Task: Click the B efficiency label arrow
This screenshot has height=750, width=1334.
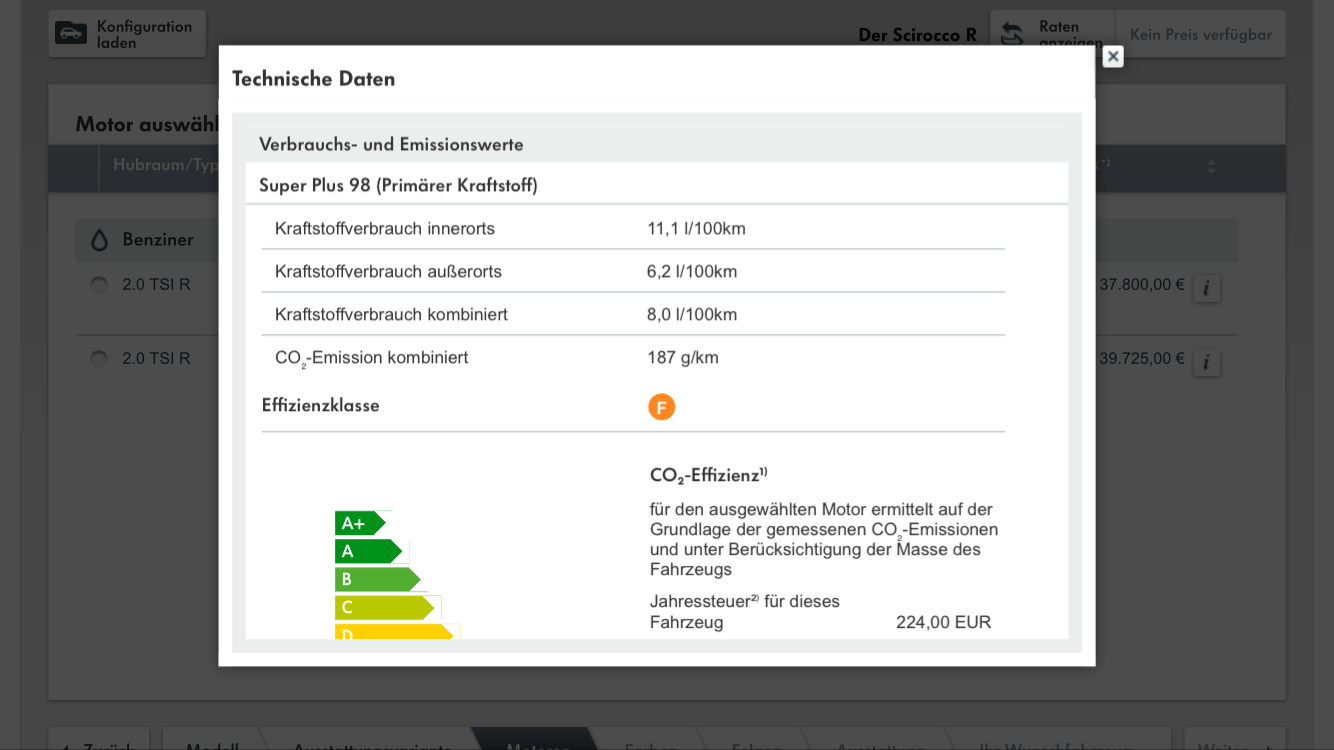Action: point(377,579)
